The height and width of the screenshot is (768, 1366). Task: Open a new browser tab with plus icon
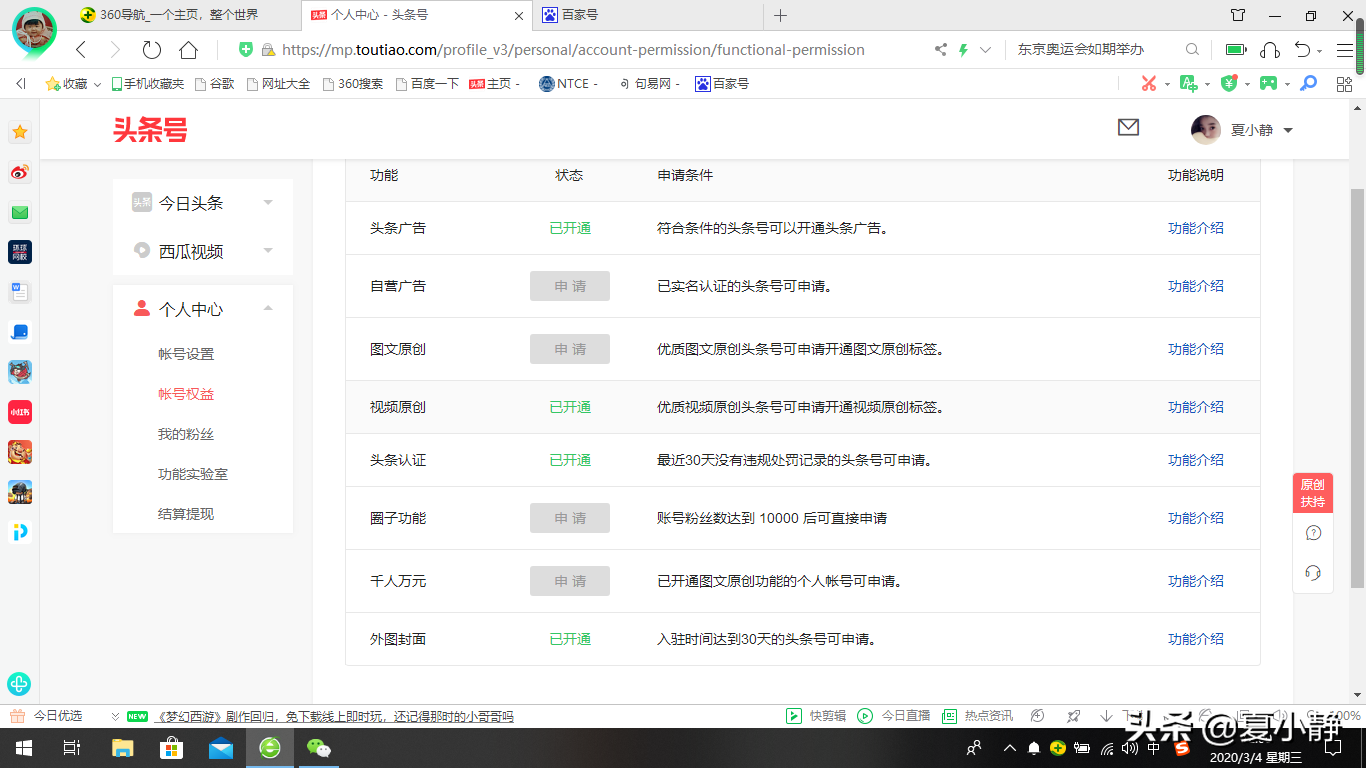point(781,15)
